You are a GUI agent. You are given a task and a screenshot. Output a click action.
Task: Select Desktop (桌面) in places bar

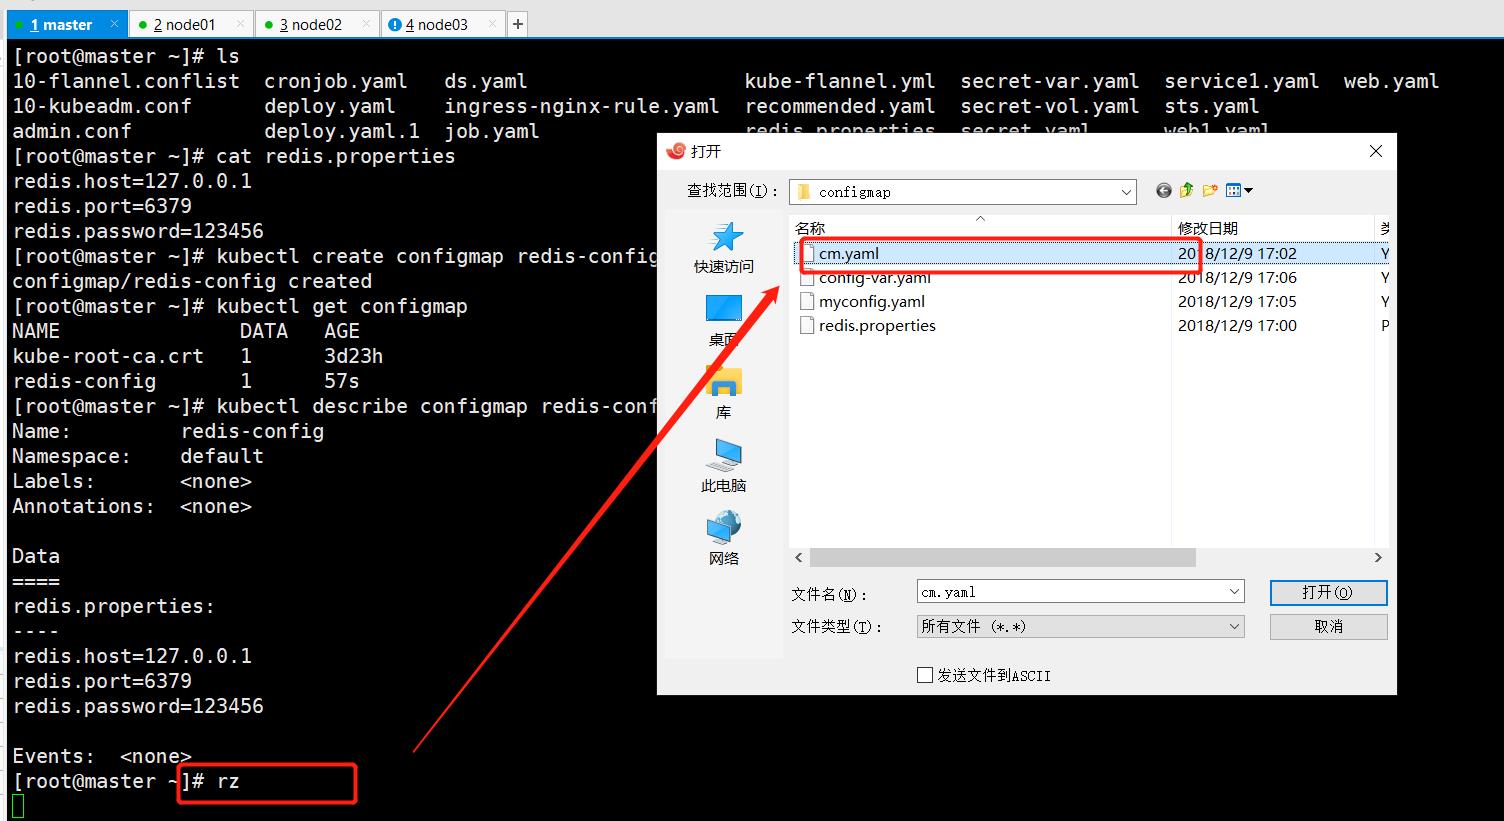pos(724,320)
